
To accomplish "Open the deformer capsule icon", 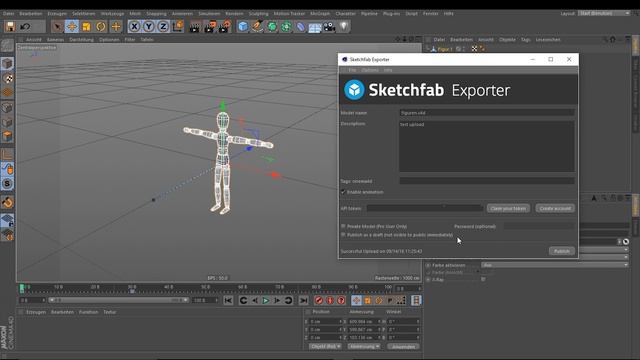I will click(300, 27).
